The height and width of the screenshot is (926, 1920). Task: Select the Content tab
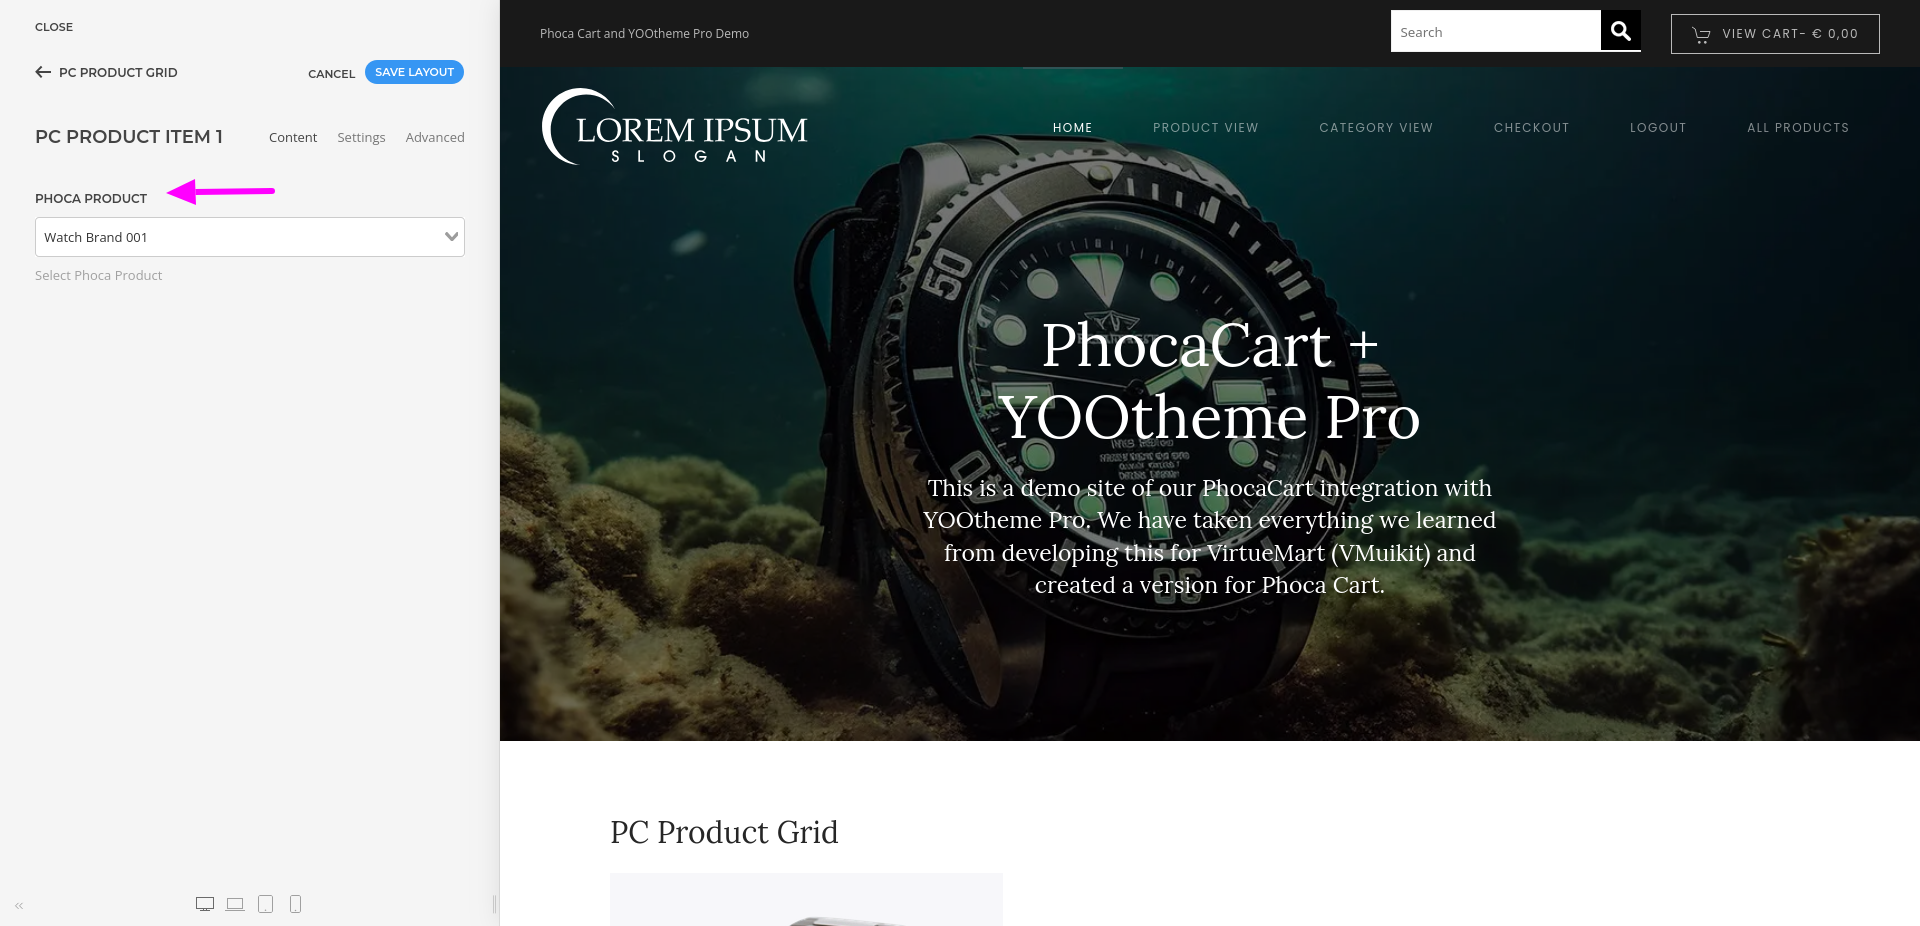pyautogui.click(x=293, y=137)
